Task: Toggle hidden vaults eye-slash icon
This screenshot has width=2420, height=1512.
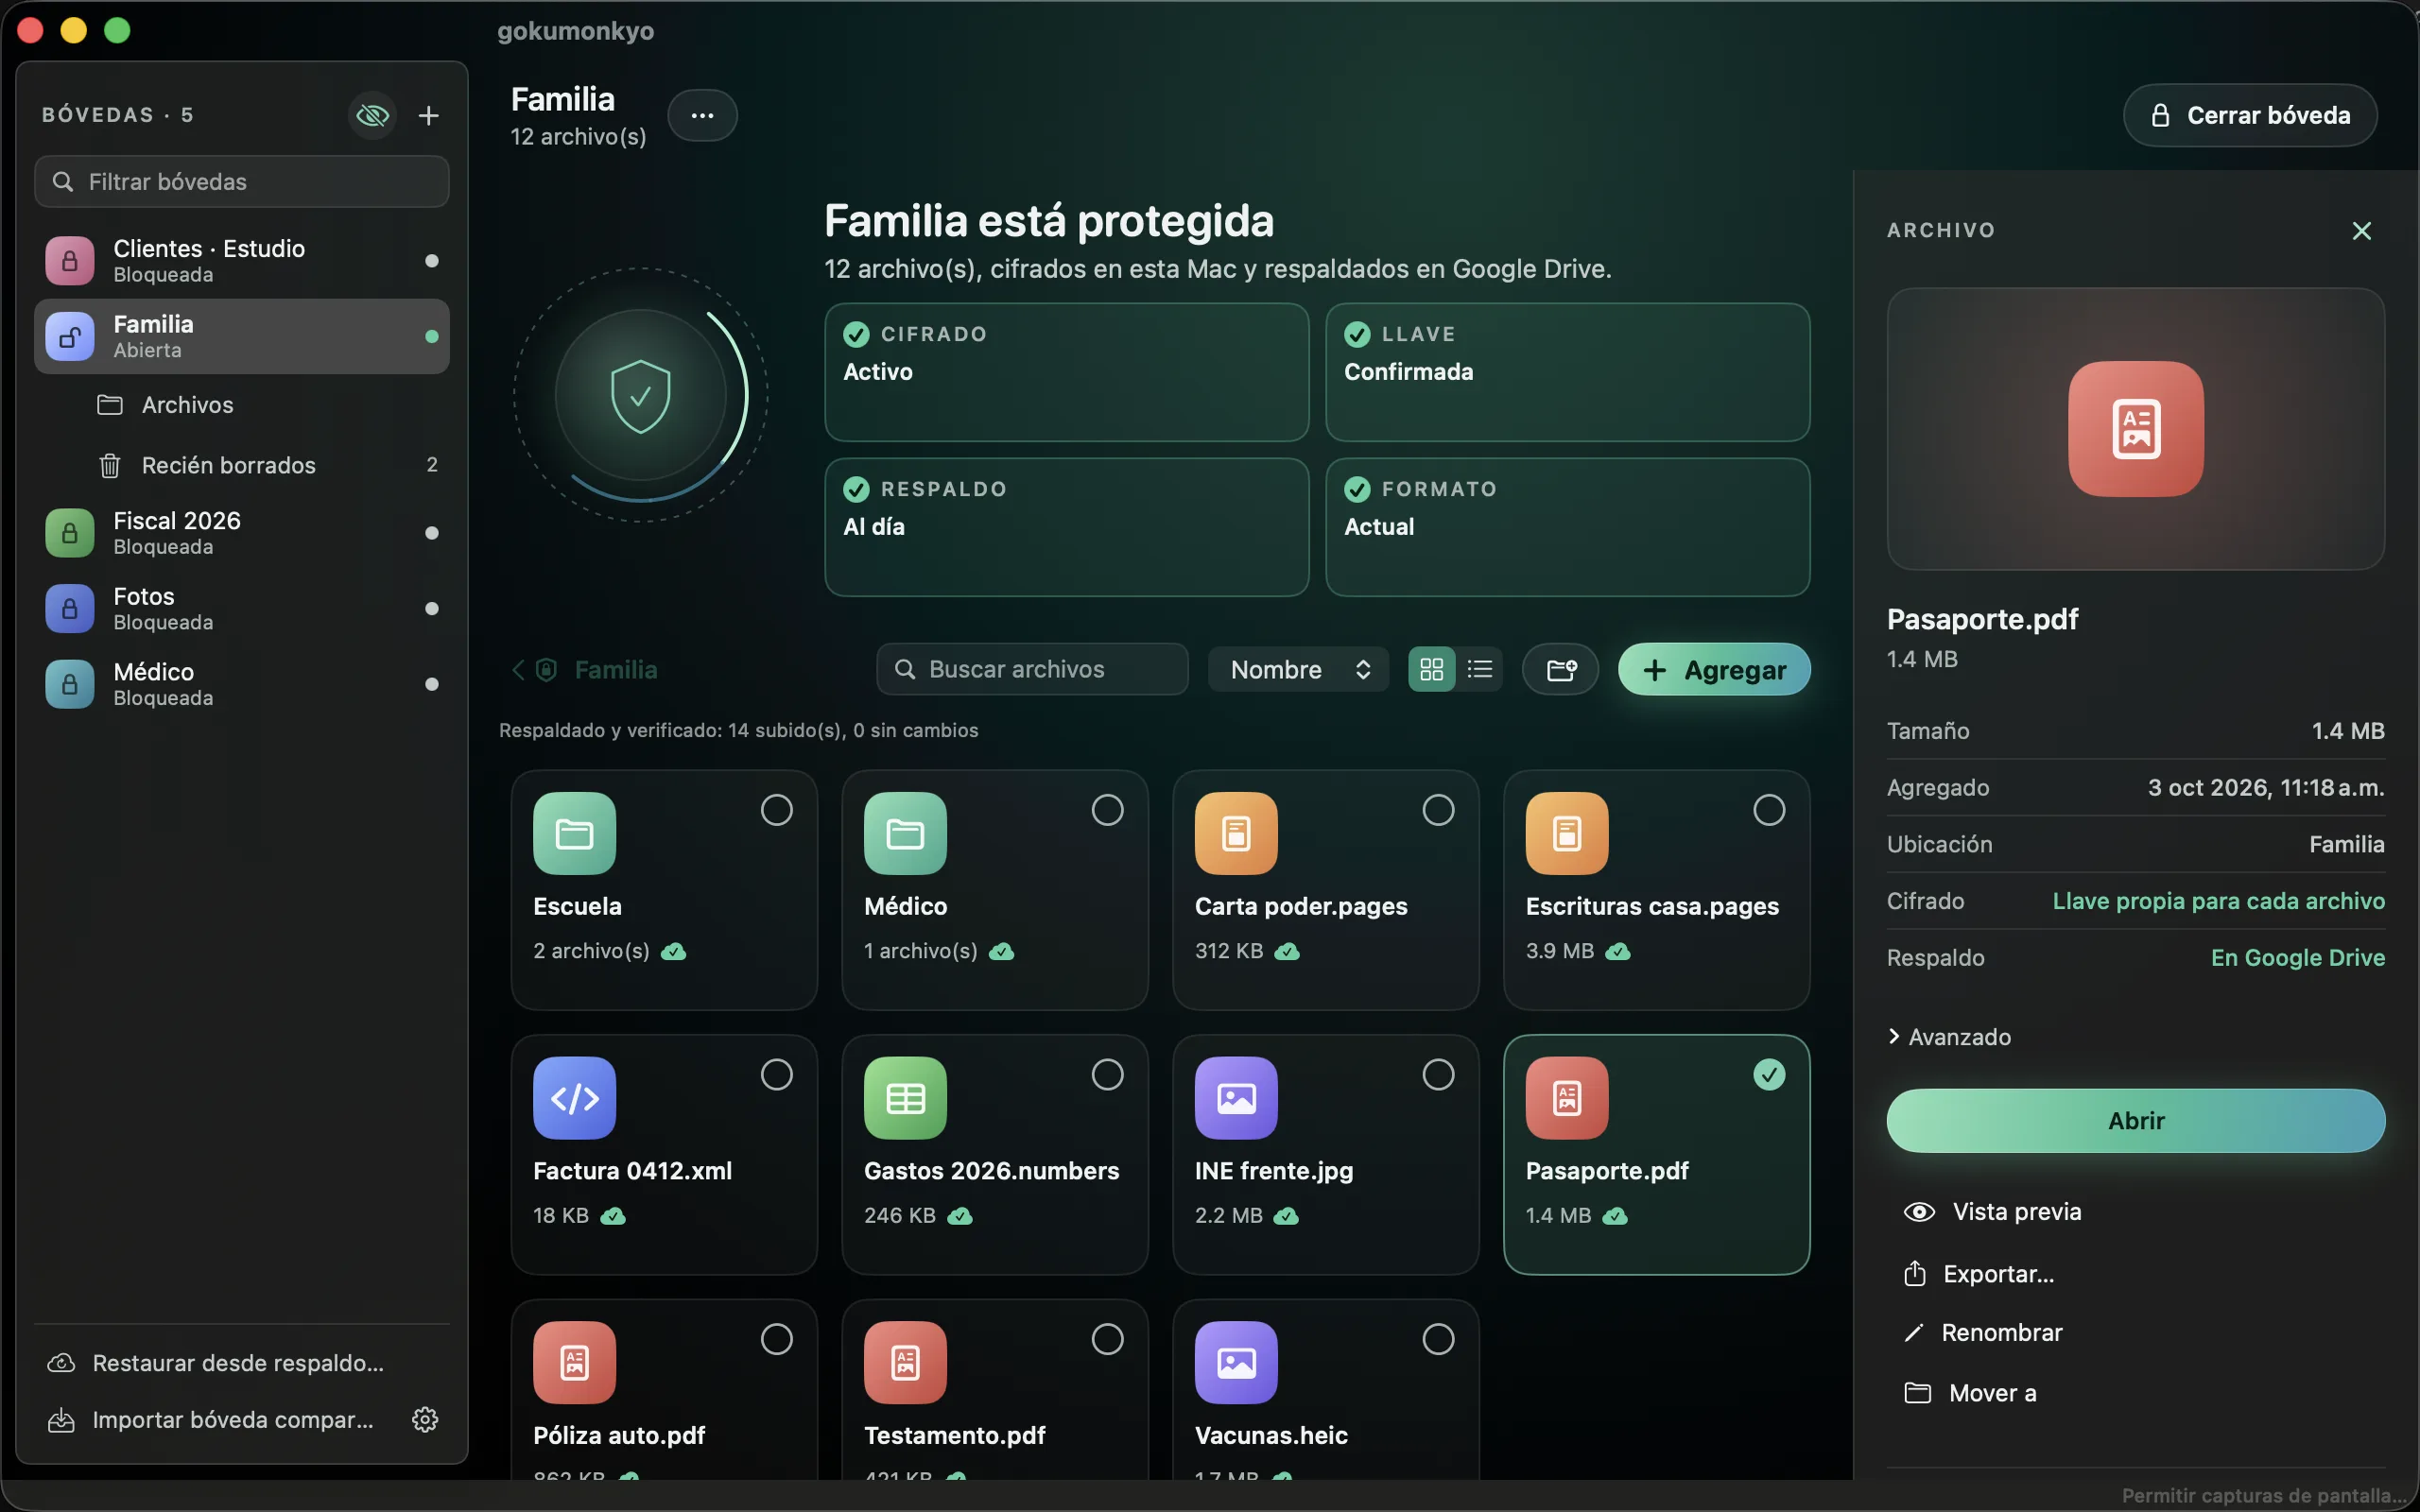Action: point(372,115)
